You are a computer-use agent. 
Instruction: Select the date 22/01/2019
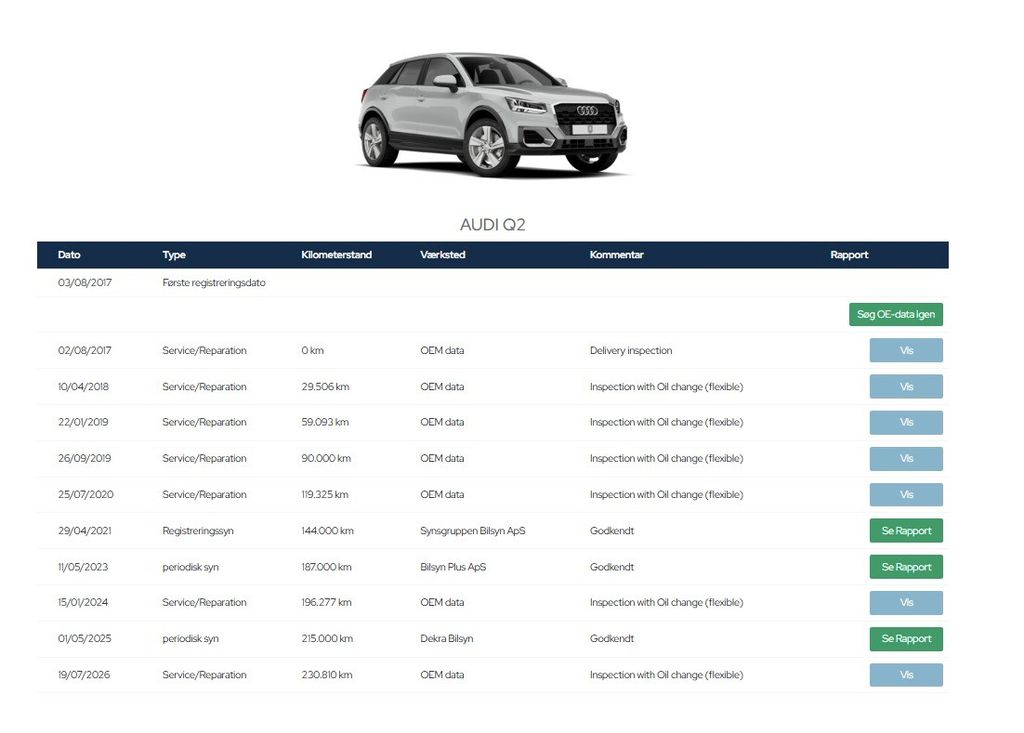pyautogui.click(x=83, y=422)
